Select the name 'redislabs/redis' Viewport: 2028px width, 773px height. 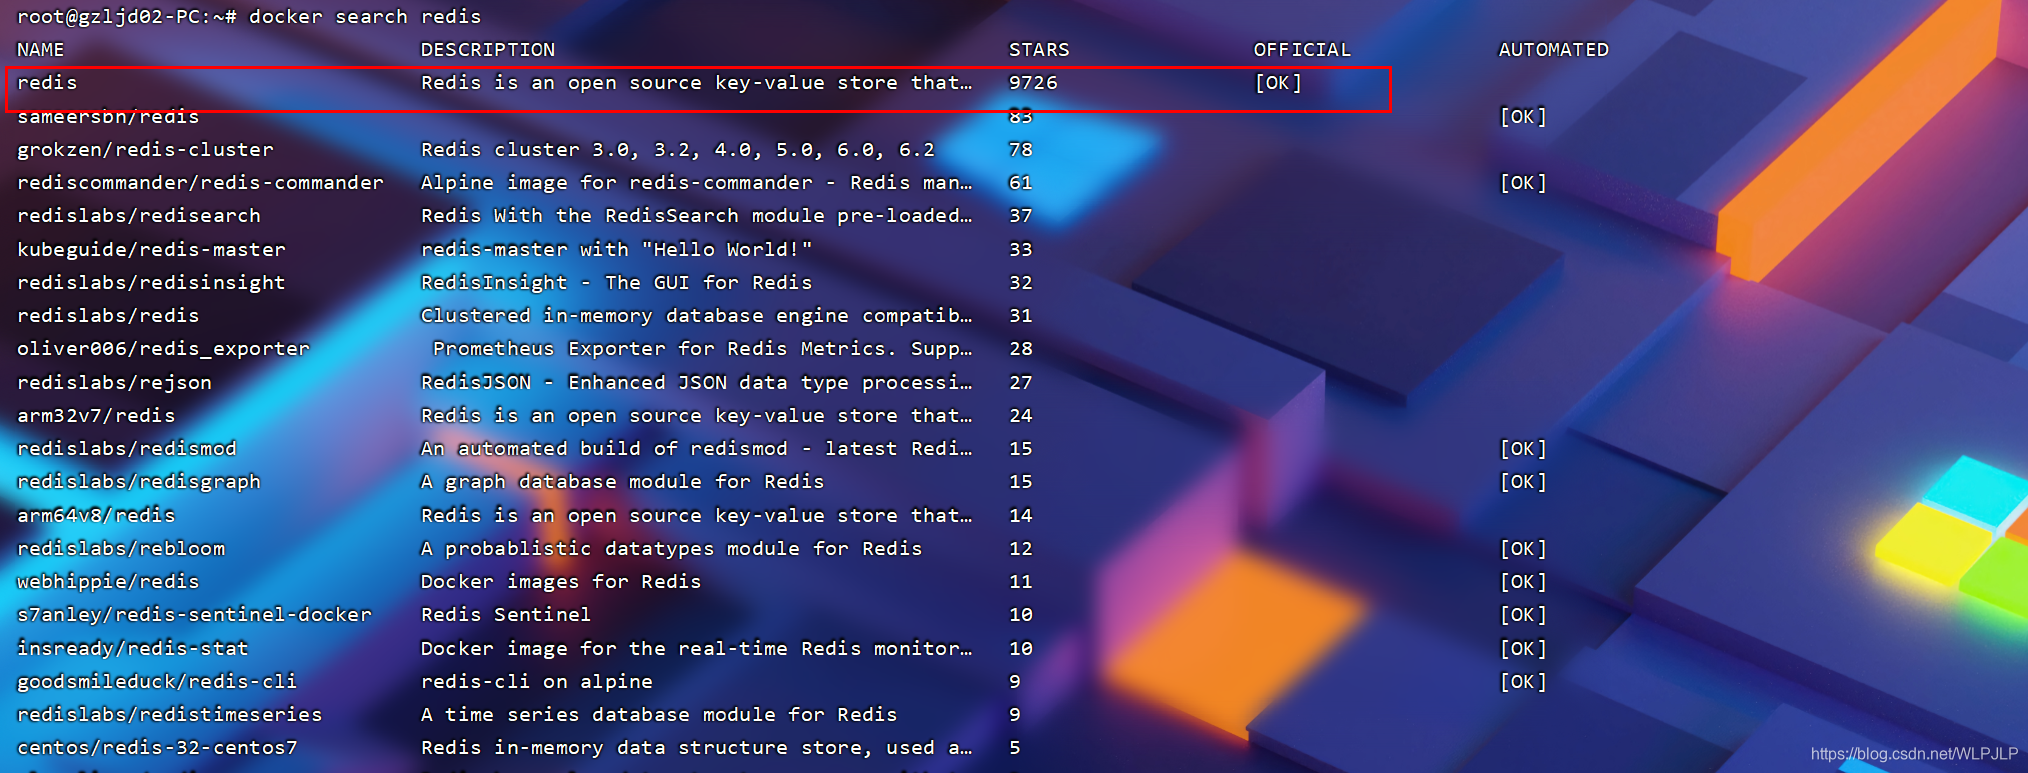click(x=108, y=316)
